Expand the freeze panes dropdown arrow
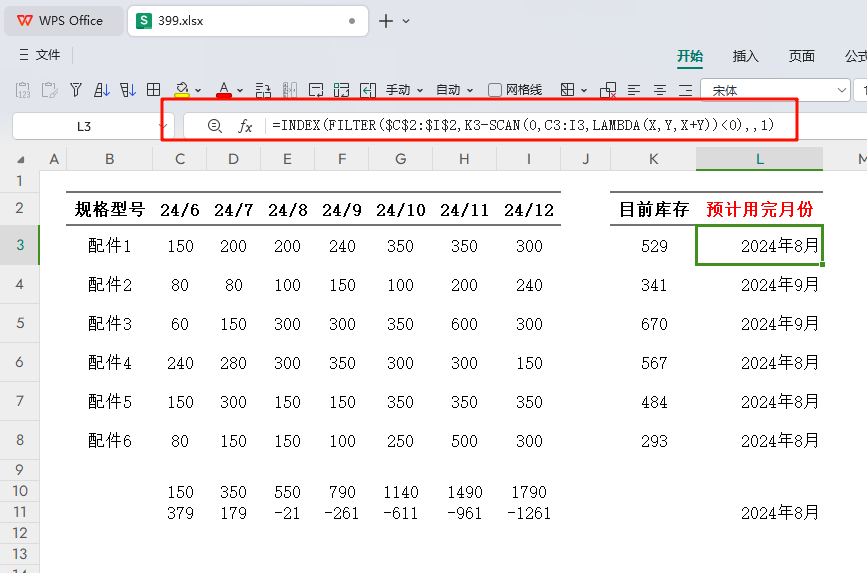The image size is (867, 573). (583, 90)
